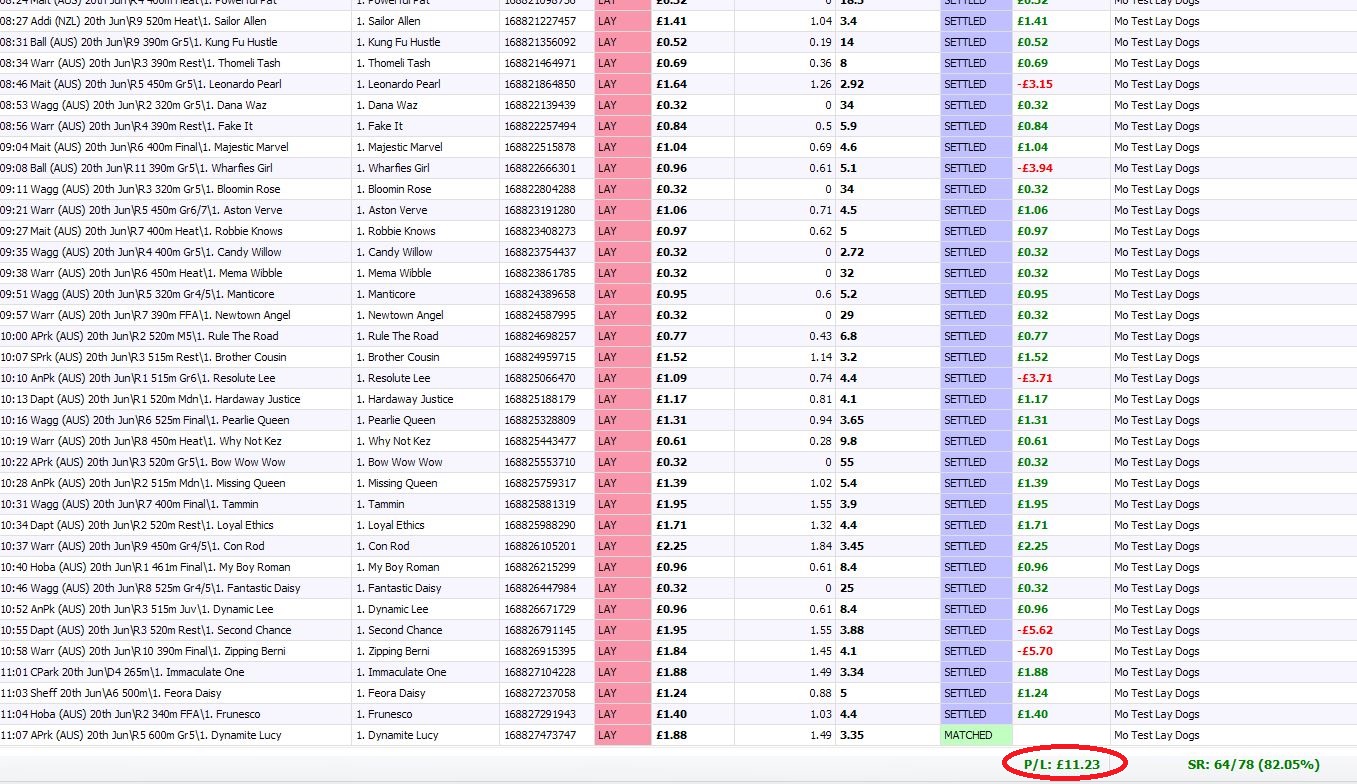This screenshot has width=1357, height=784.
Task: Click bet ID 168825759317 for Missing Queen
Action: (x=540, y=483)
